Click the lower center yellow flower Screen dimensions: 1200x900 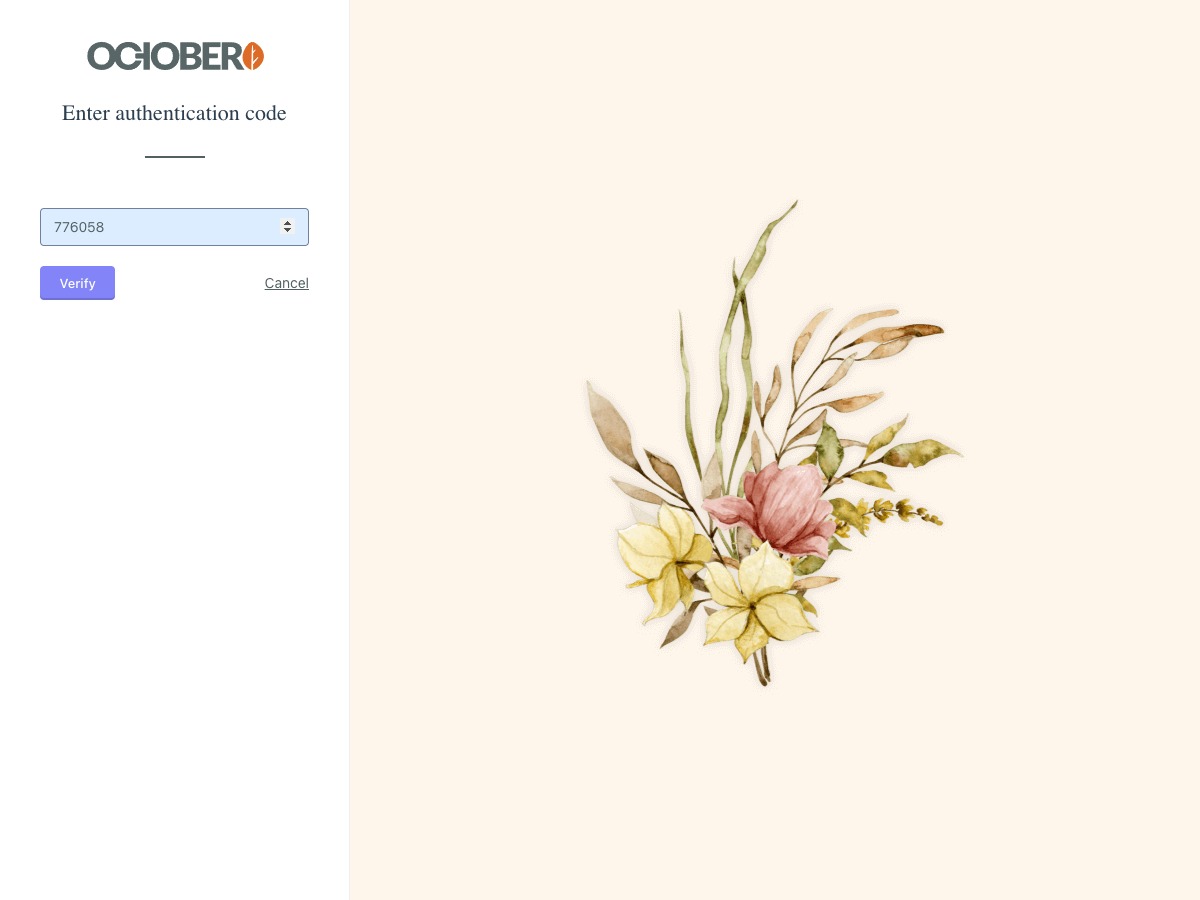click(x=760, y=600)
